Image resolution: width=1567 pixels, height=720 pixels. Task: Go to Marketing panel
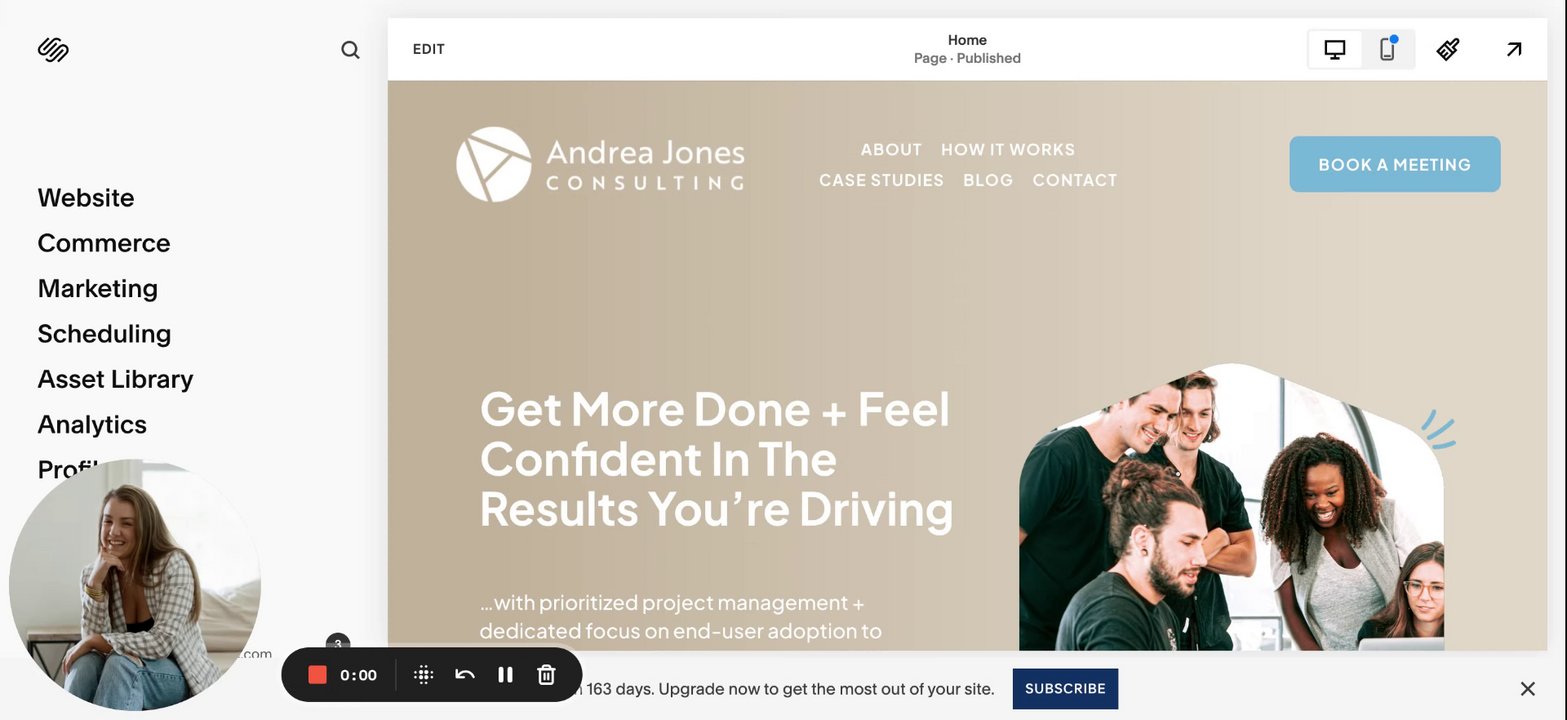click(98, 288)
